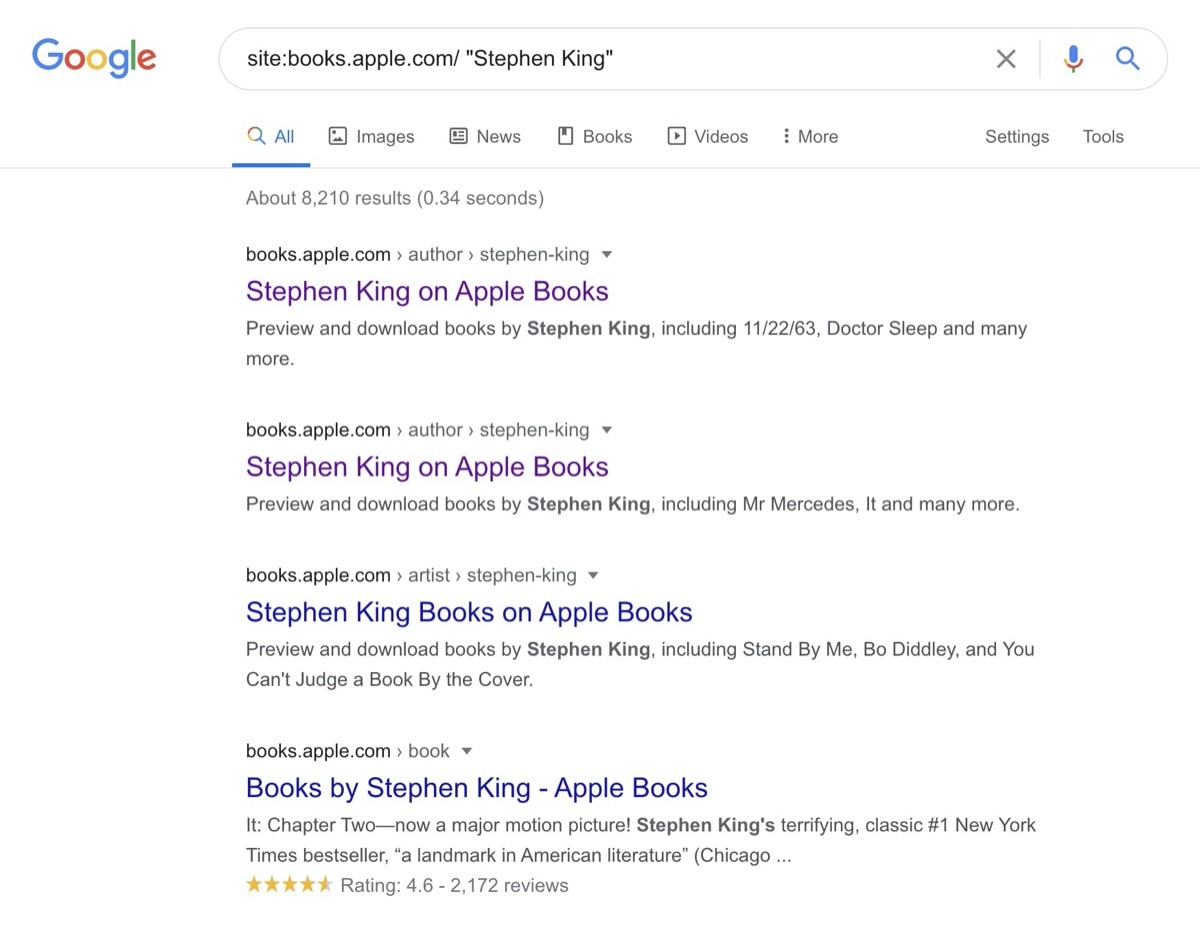1200x936 pixels.
Task: Open the first Stephen King on Apple Books link
Action: click(x=427, y=291)
